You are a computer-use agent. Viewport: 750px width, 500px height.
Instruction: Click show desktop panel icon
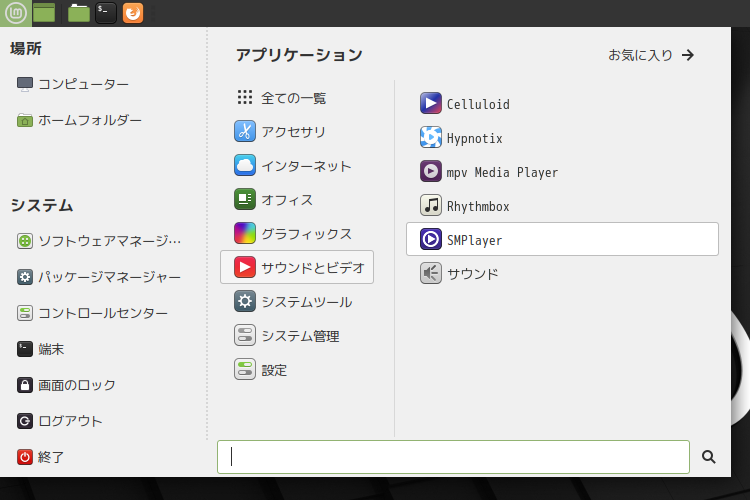click(x=44, y=13)
